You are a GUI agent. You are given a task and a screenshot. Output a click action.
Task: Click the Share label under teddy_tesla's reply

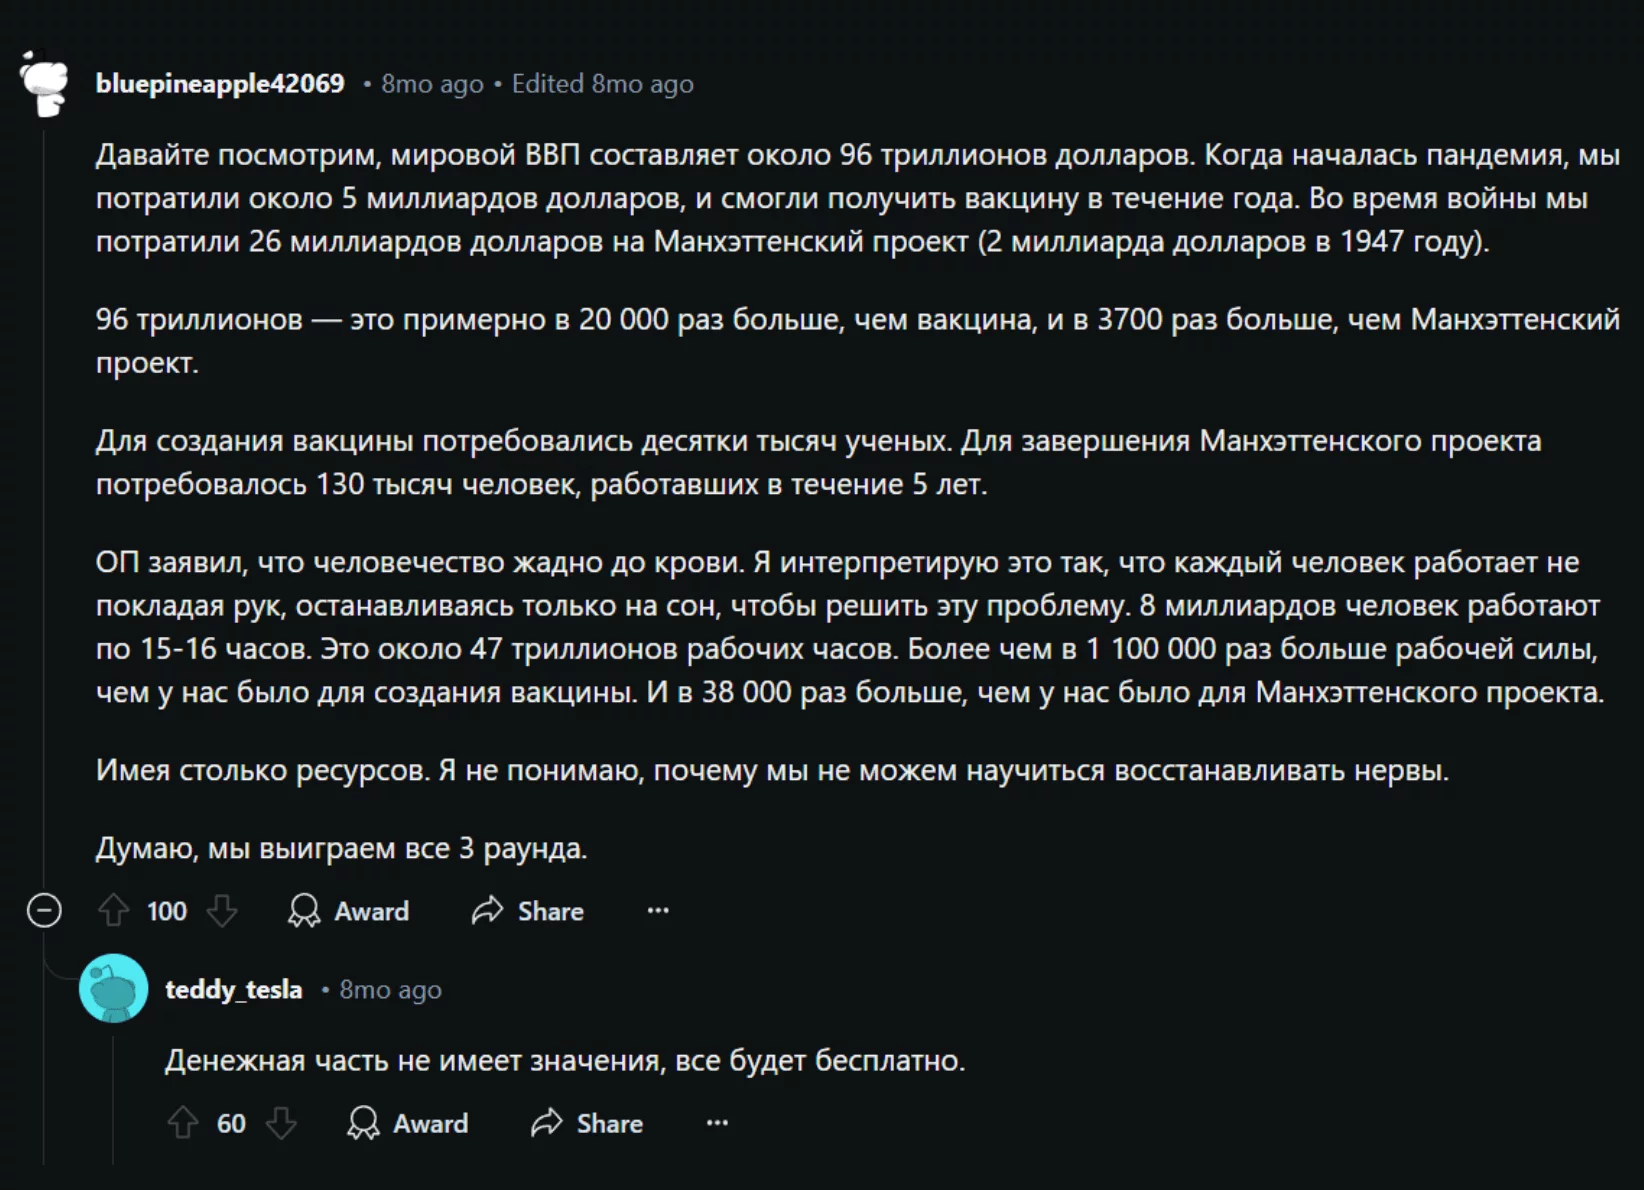(609, 1123)
